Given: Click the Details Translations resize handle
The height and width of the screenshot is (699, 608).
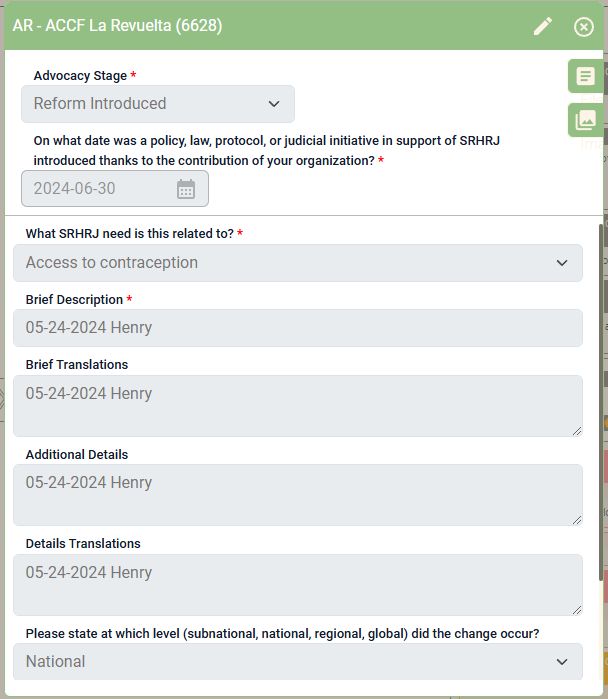Looking at the screenshot, I should (577, 610).
